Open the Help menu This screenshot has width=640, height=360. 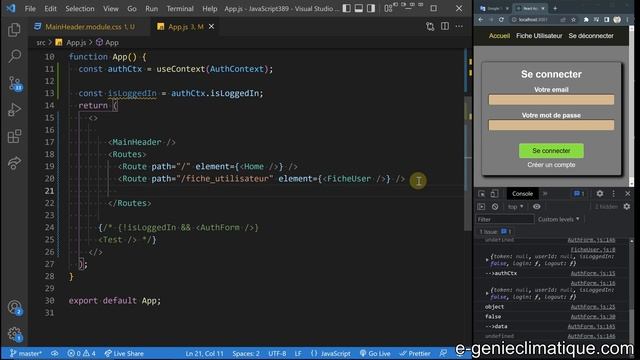[x=209, y=9]
